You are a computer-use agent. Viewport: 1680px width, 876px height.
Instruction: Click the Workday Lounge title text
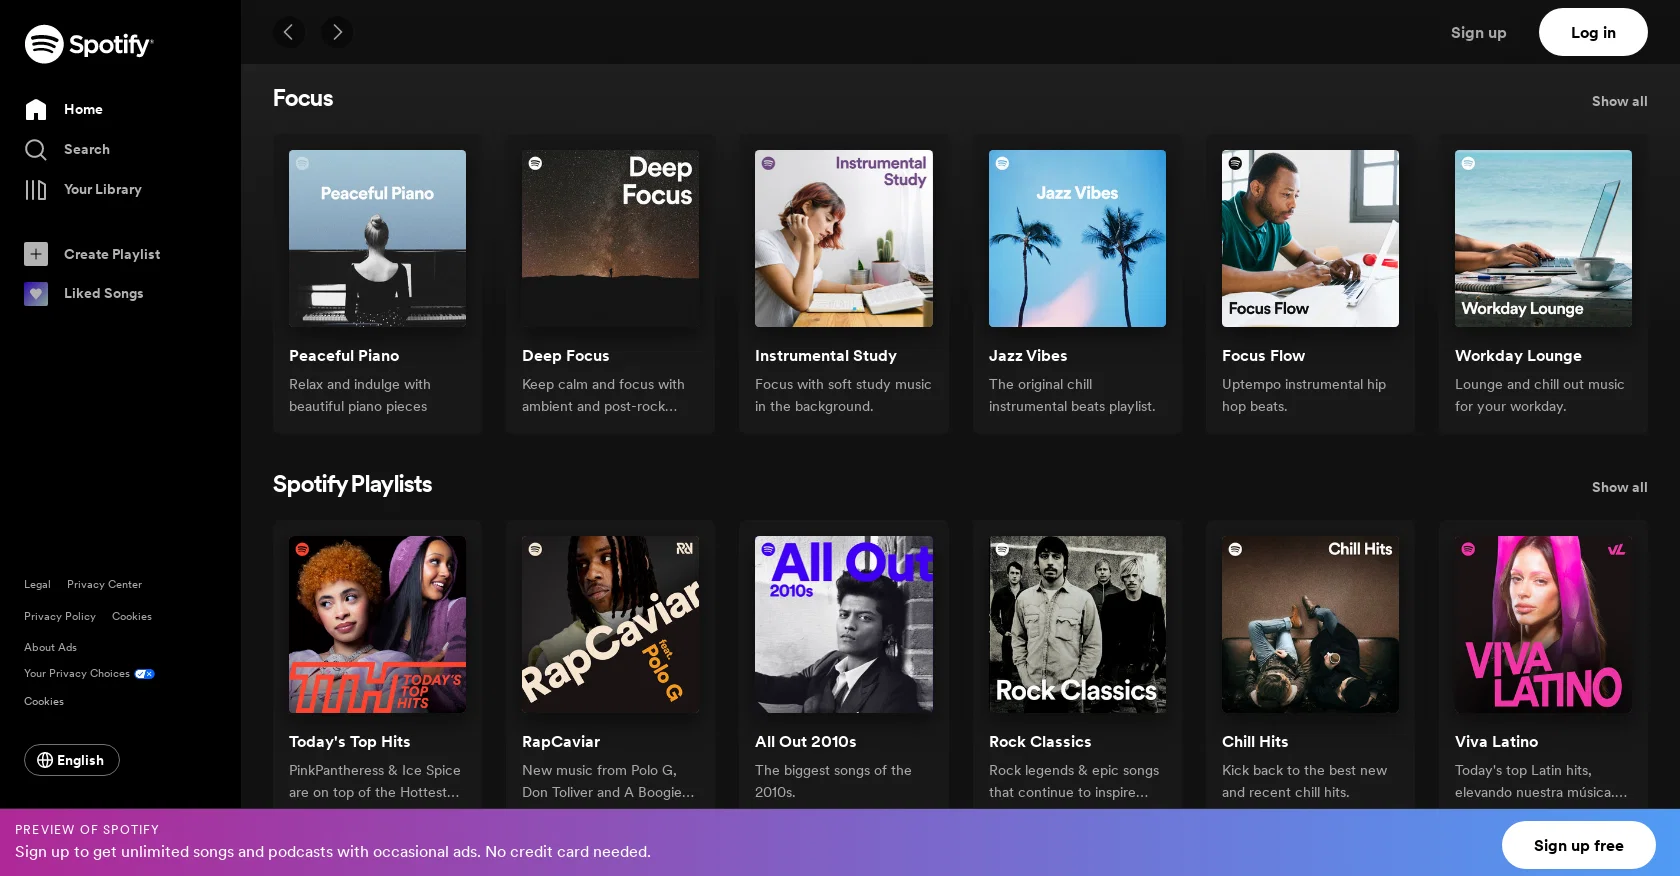pyautogui.click(x=1518, y=355)
